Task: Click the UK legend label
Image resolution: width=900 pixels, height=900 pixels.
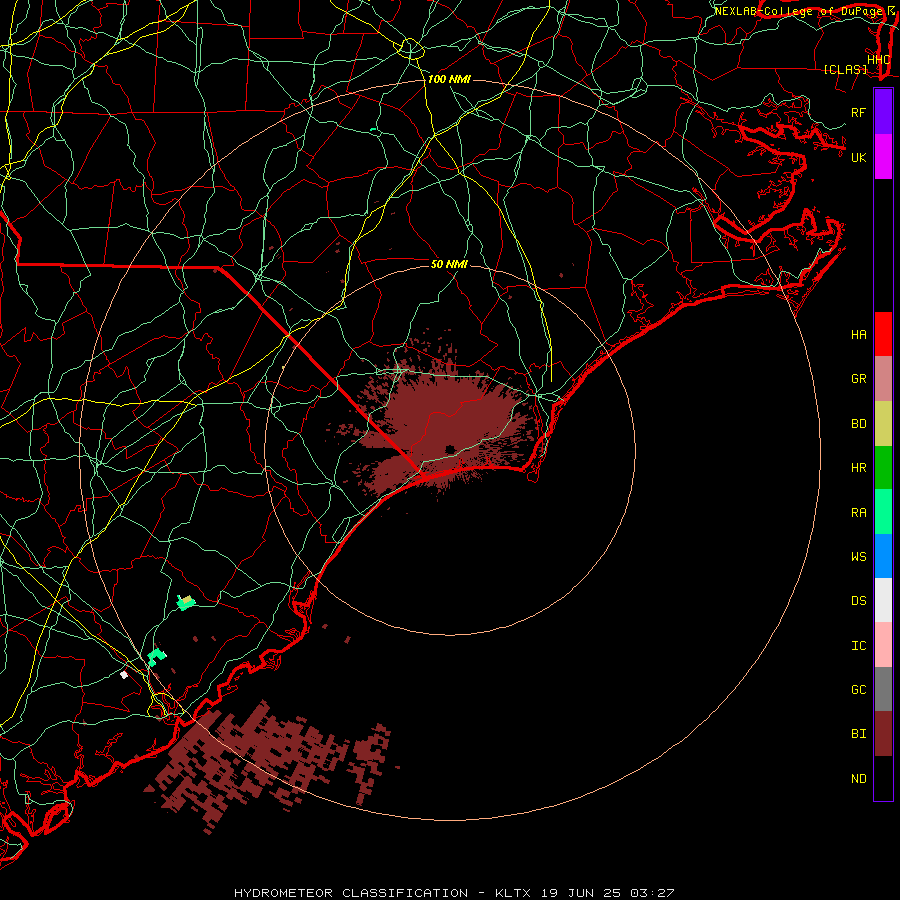Action: 858,157
